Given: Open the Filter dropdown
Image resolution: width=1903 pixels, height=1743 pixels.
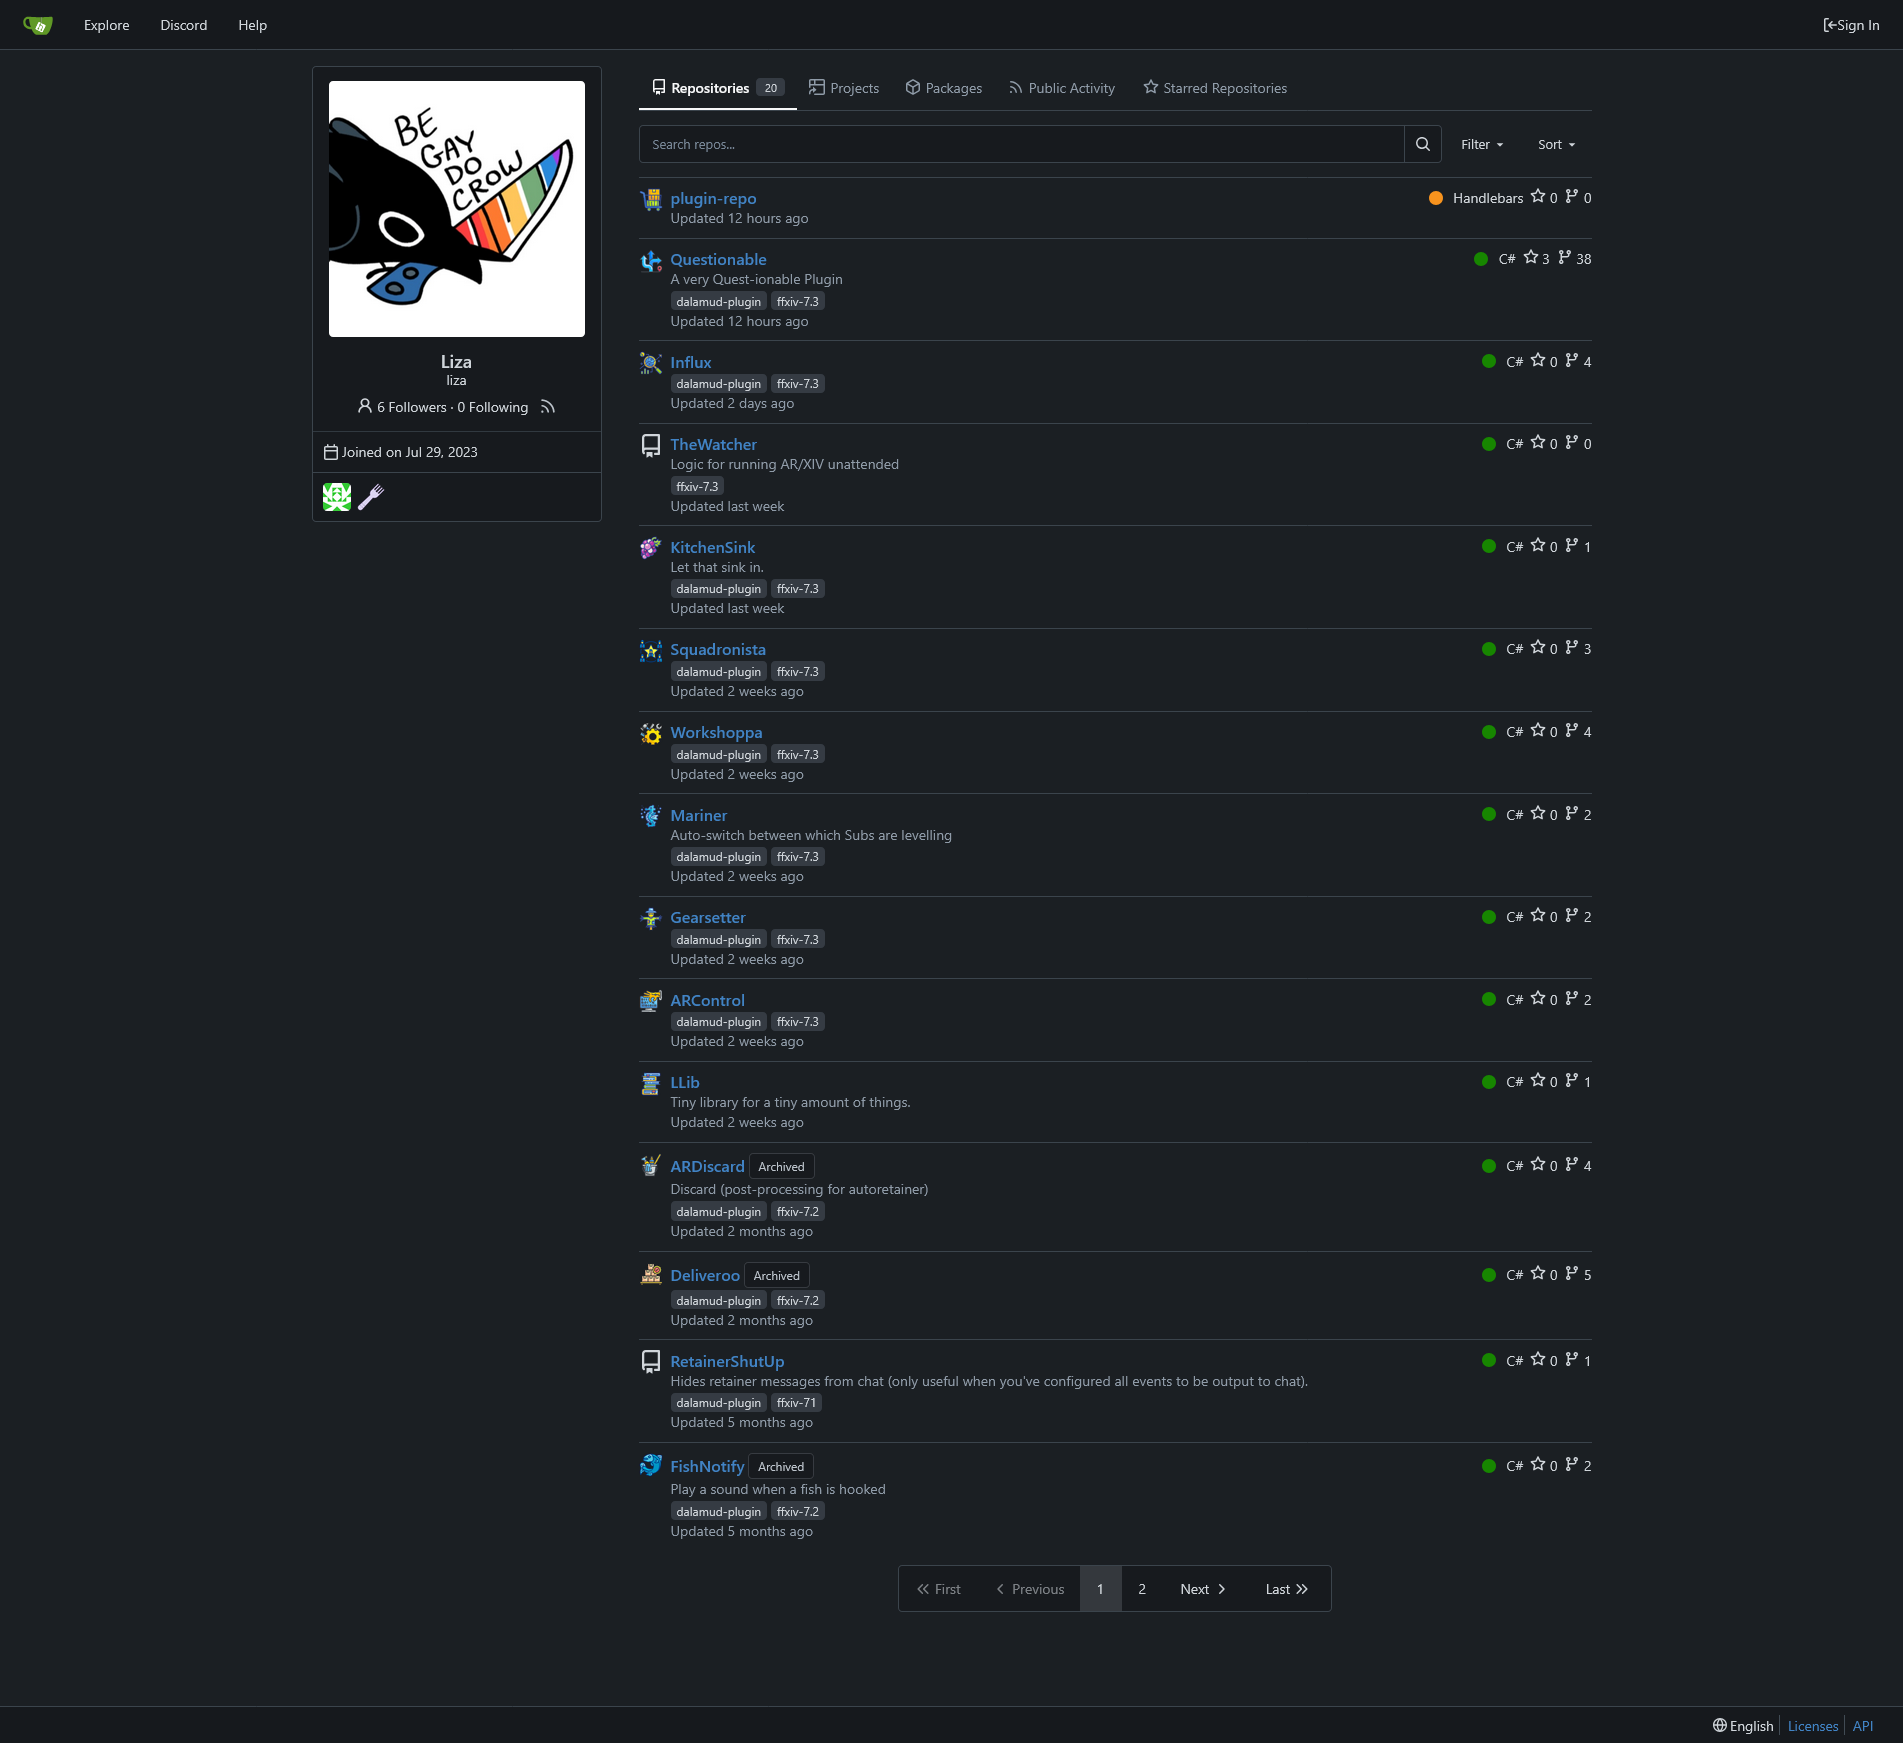Looking at the screenshot, I should click(1482, 144).
